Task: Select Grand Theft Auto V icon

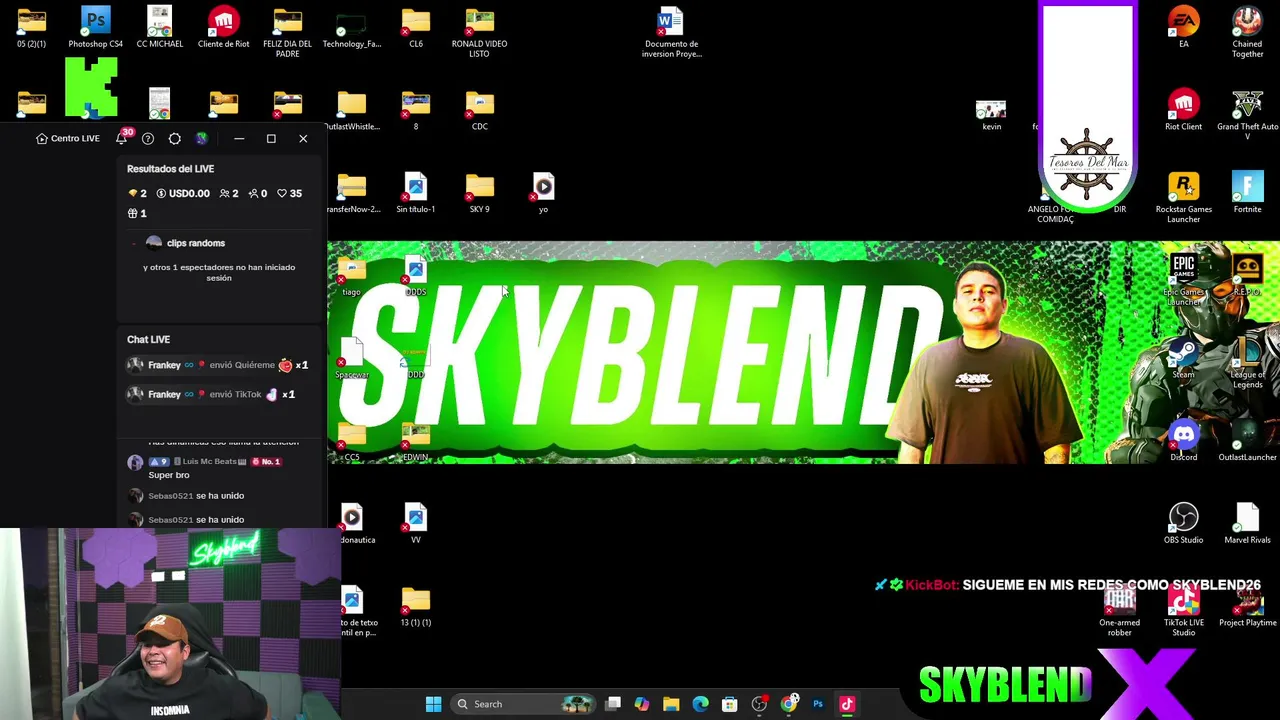Action: (1247, 115)
